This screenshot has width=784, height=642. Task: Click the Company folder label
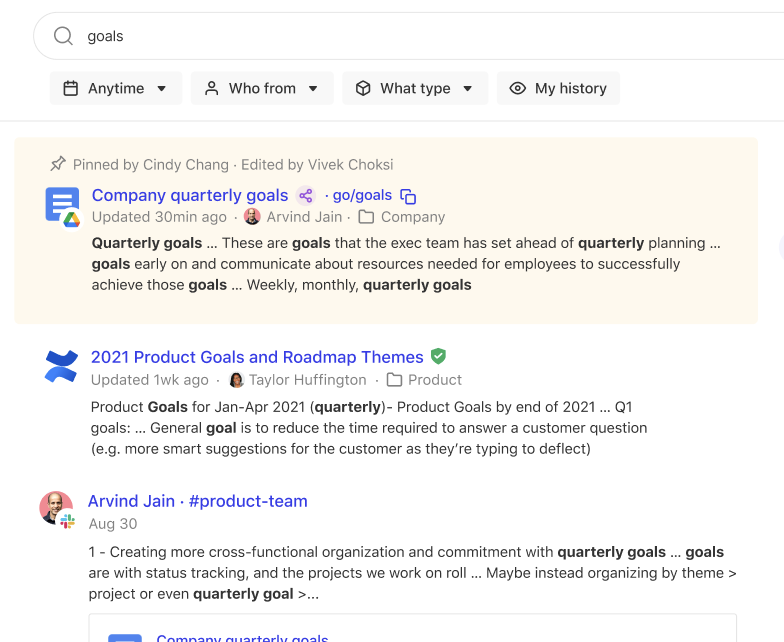[x=413, y=217]
